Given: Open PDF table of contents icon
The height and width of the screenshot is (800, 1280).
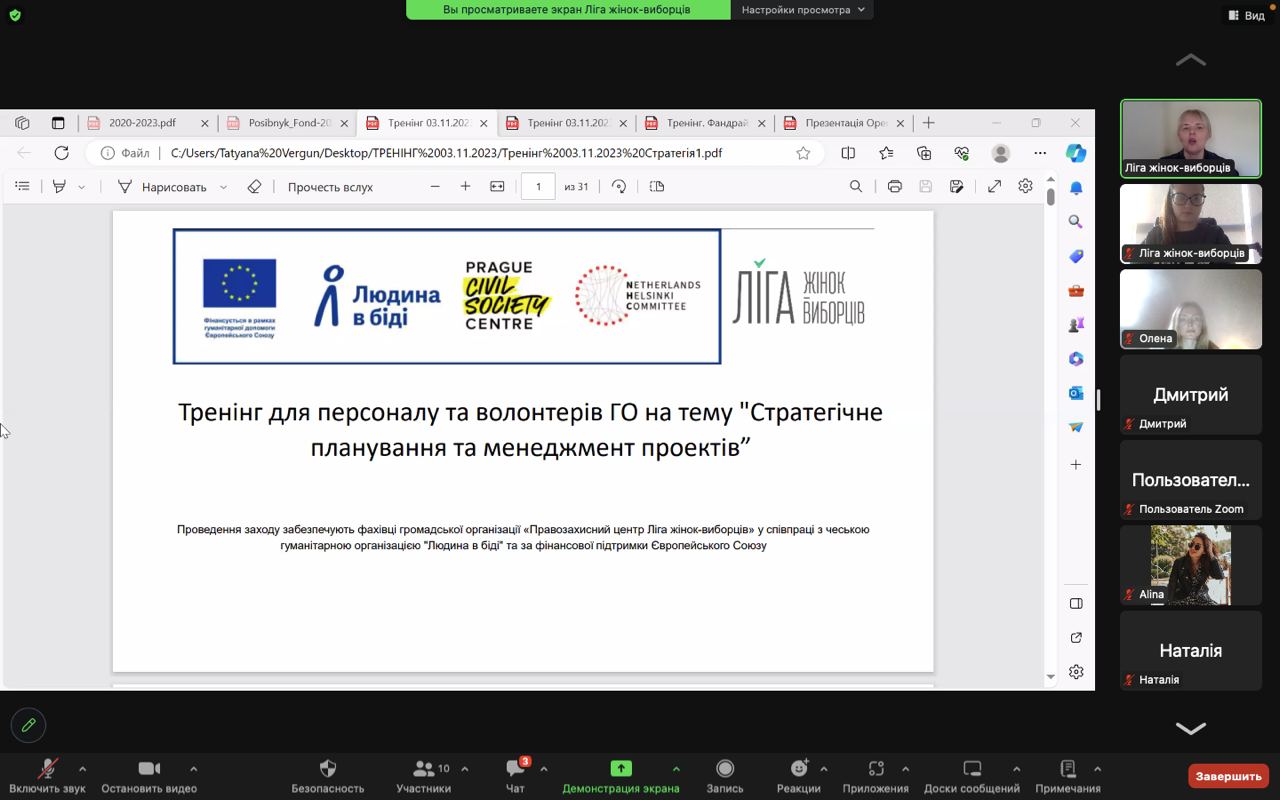Looking at the screenshot, I should coord(22,186).
